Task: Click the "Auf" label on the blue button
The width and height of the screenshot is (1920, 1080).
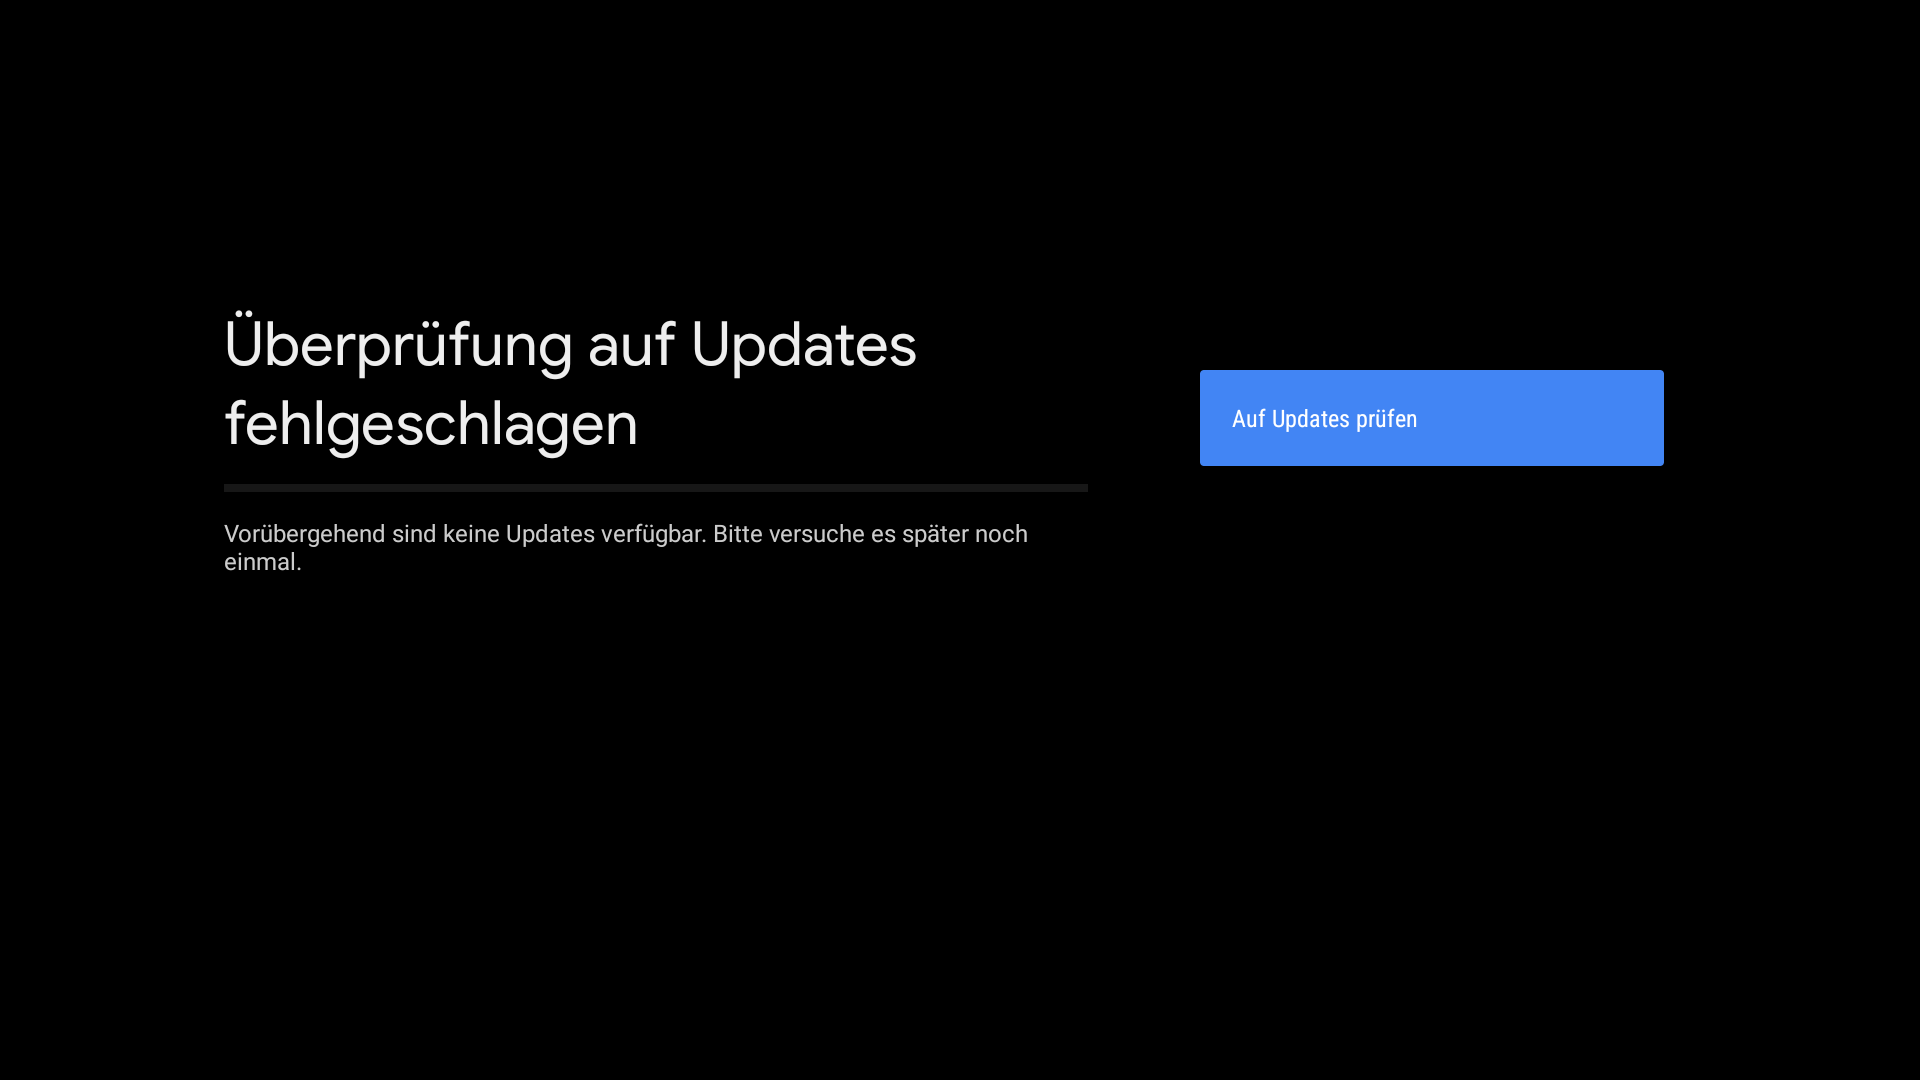Action: (1248, 419)
